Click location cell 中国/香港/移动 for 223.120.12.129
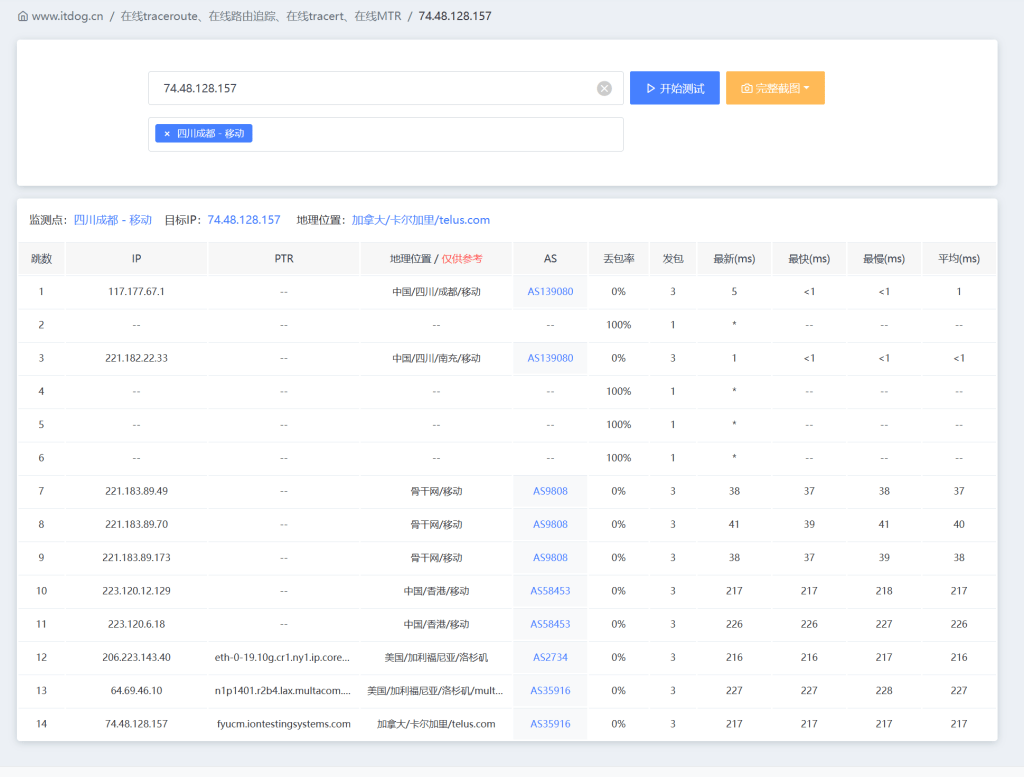 [x=436, y=591]
